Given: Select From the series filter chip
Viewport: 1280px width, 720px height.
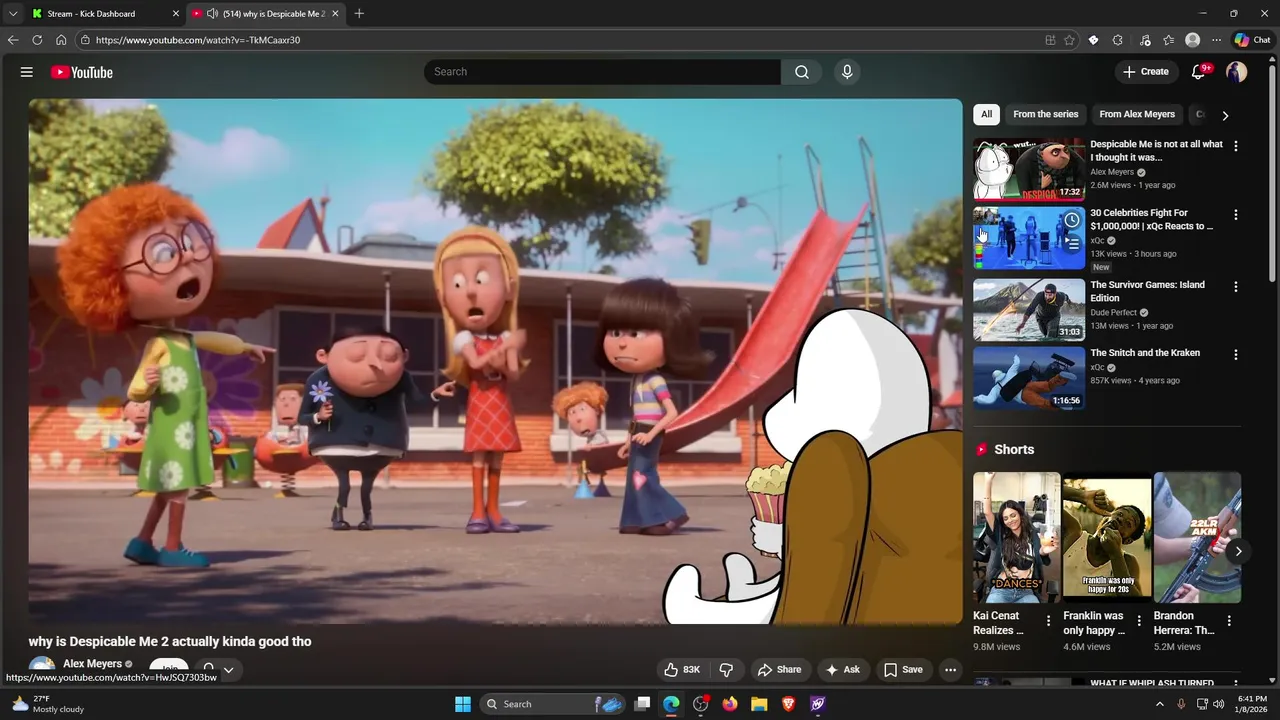Looking at the screenshot, I should pyautogui.click(x=1045, y=114).
